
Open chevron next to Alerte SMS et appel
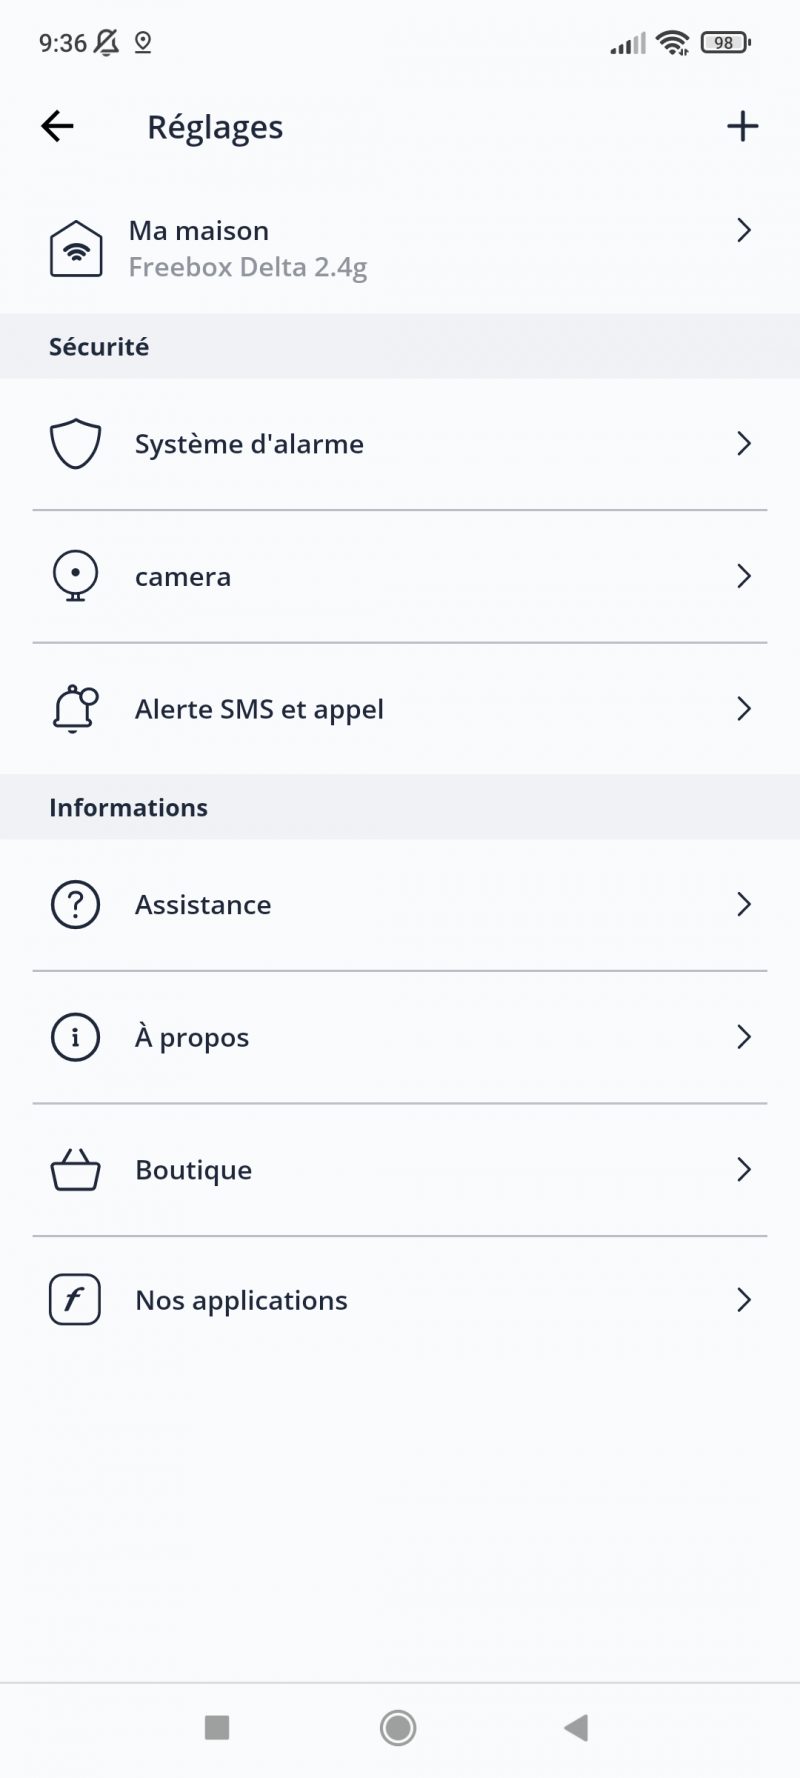coord(743,709)
